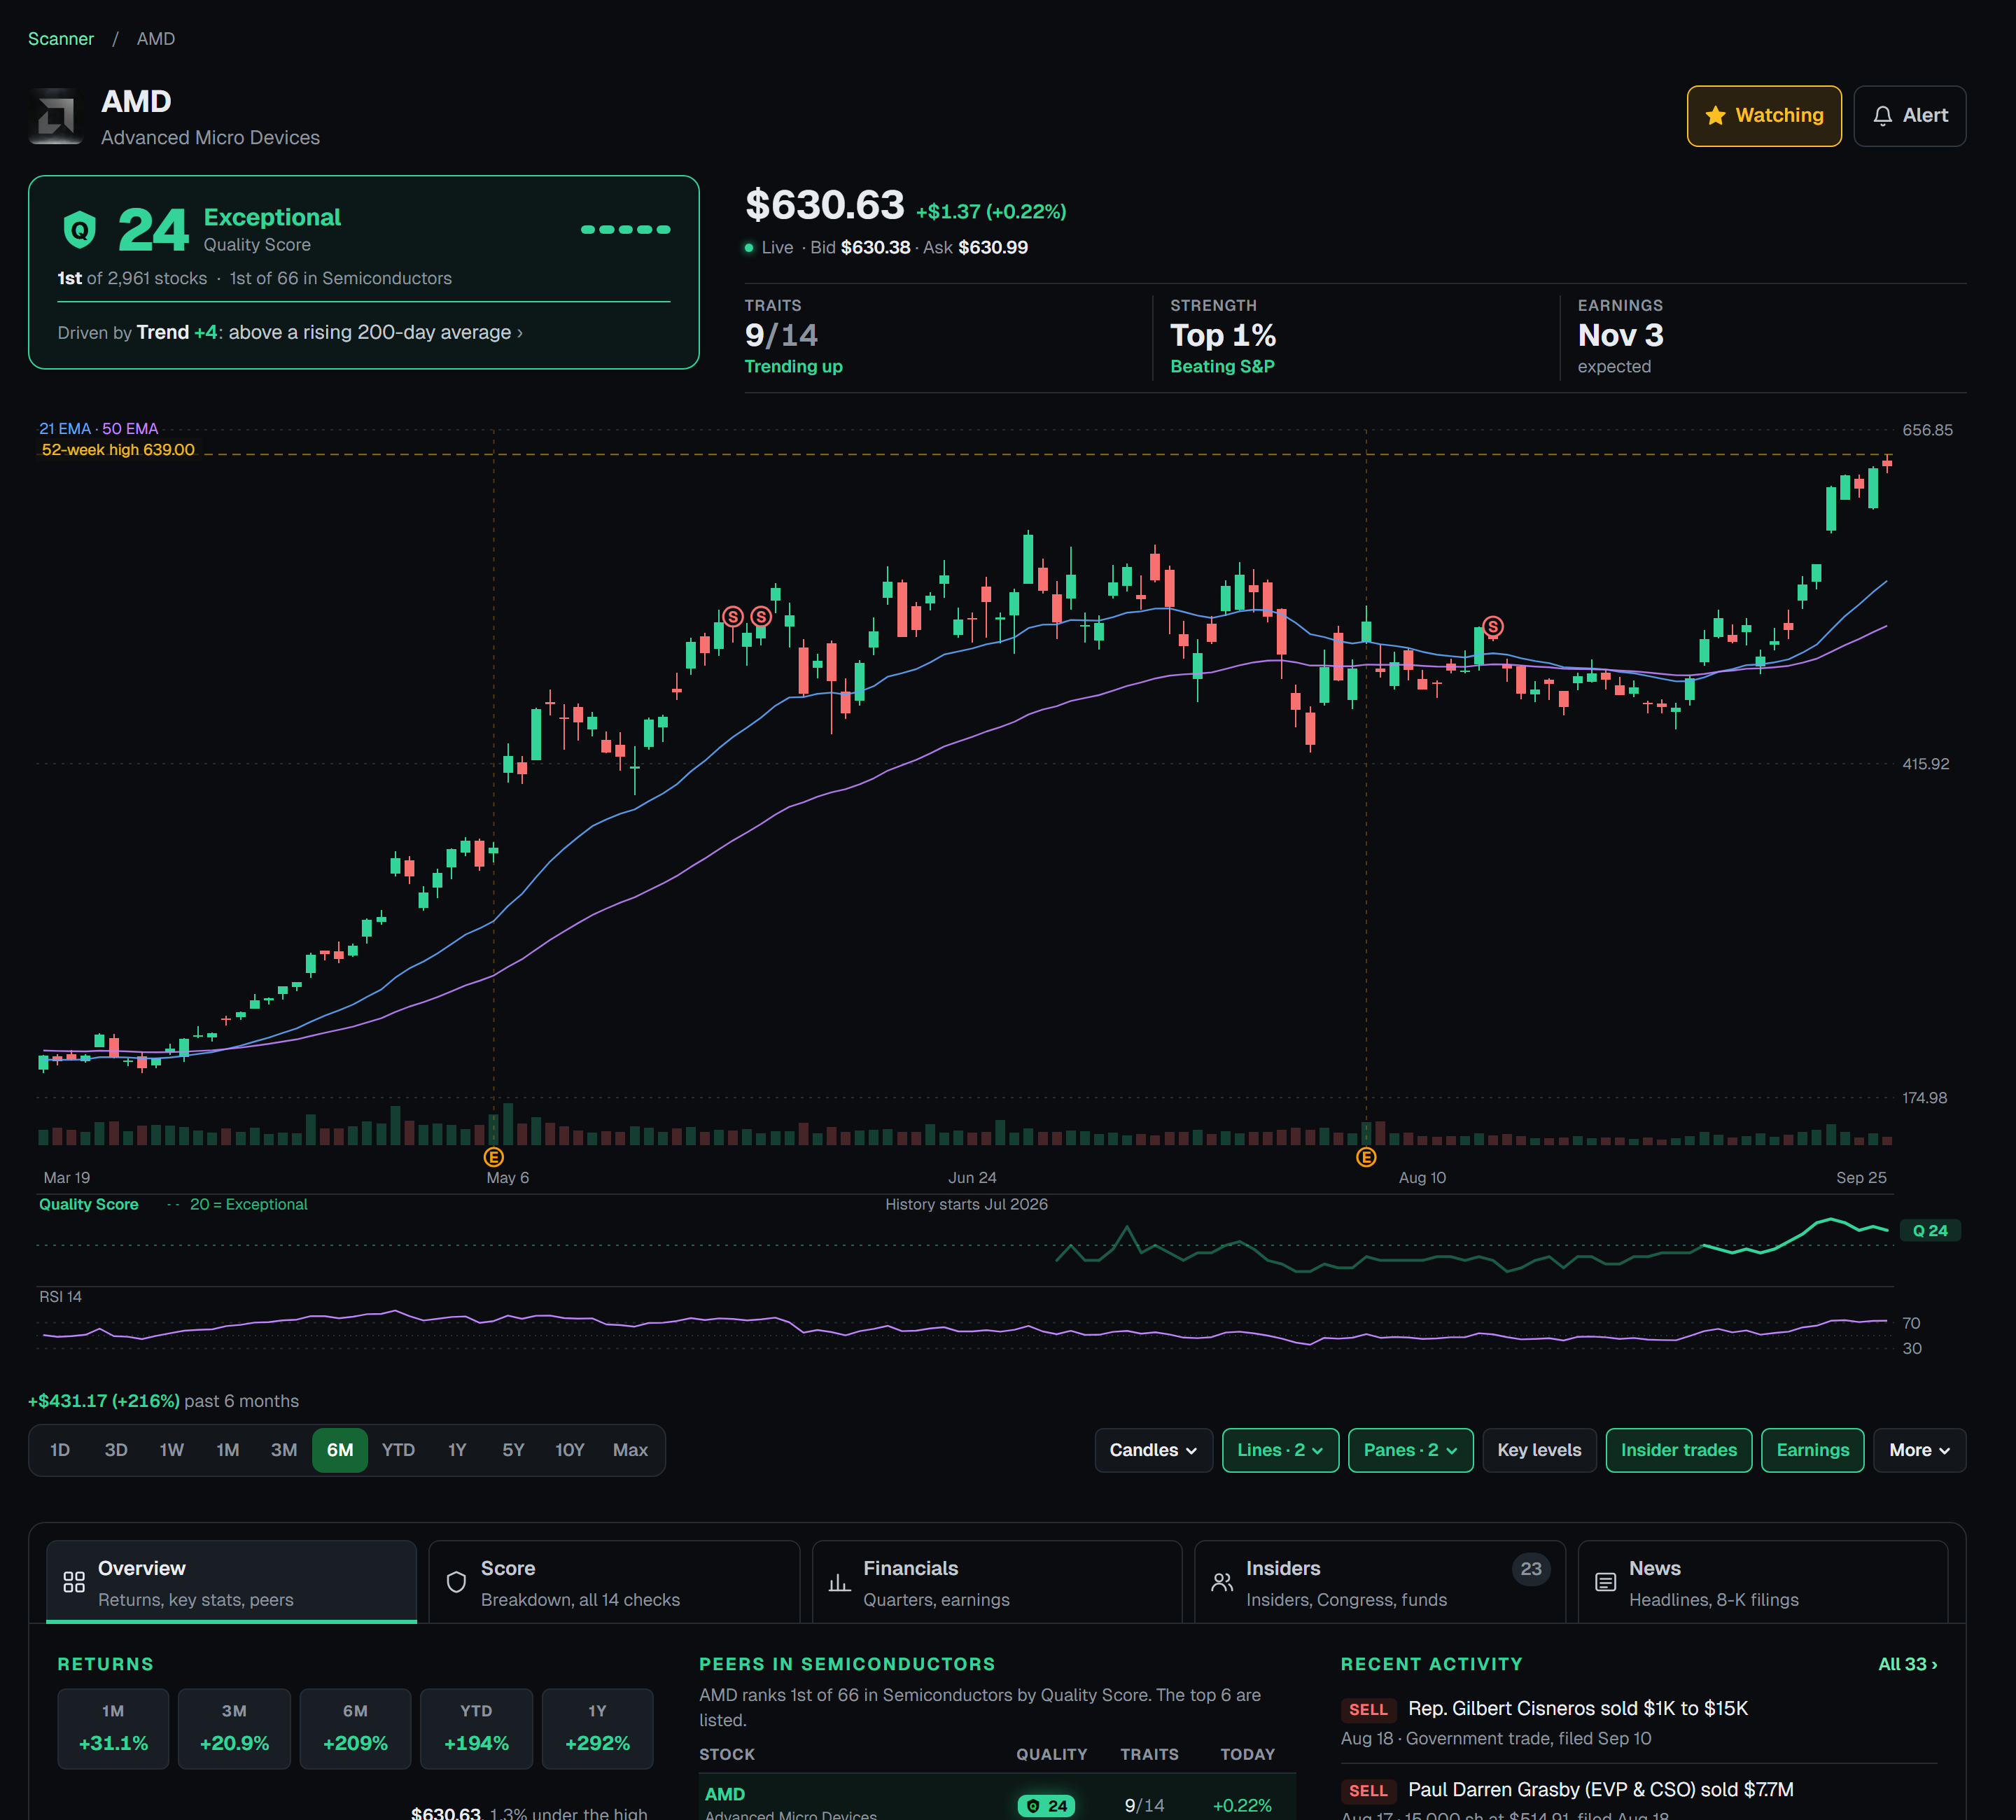Switch to the Score tab

pos(614,1582)
